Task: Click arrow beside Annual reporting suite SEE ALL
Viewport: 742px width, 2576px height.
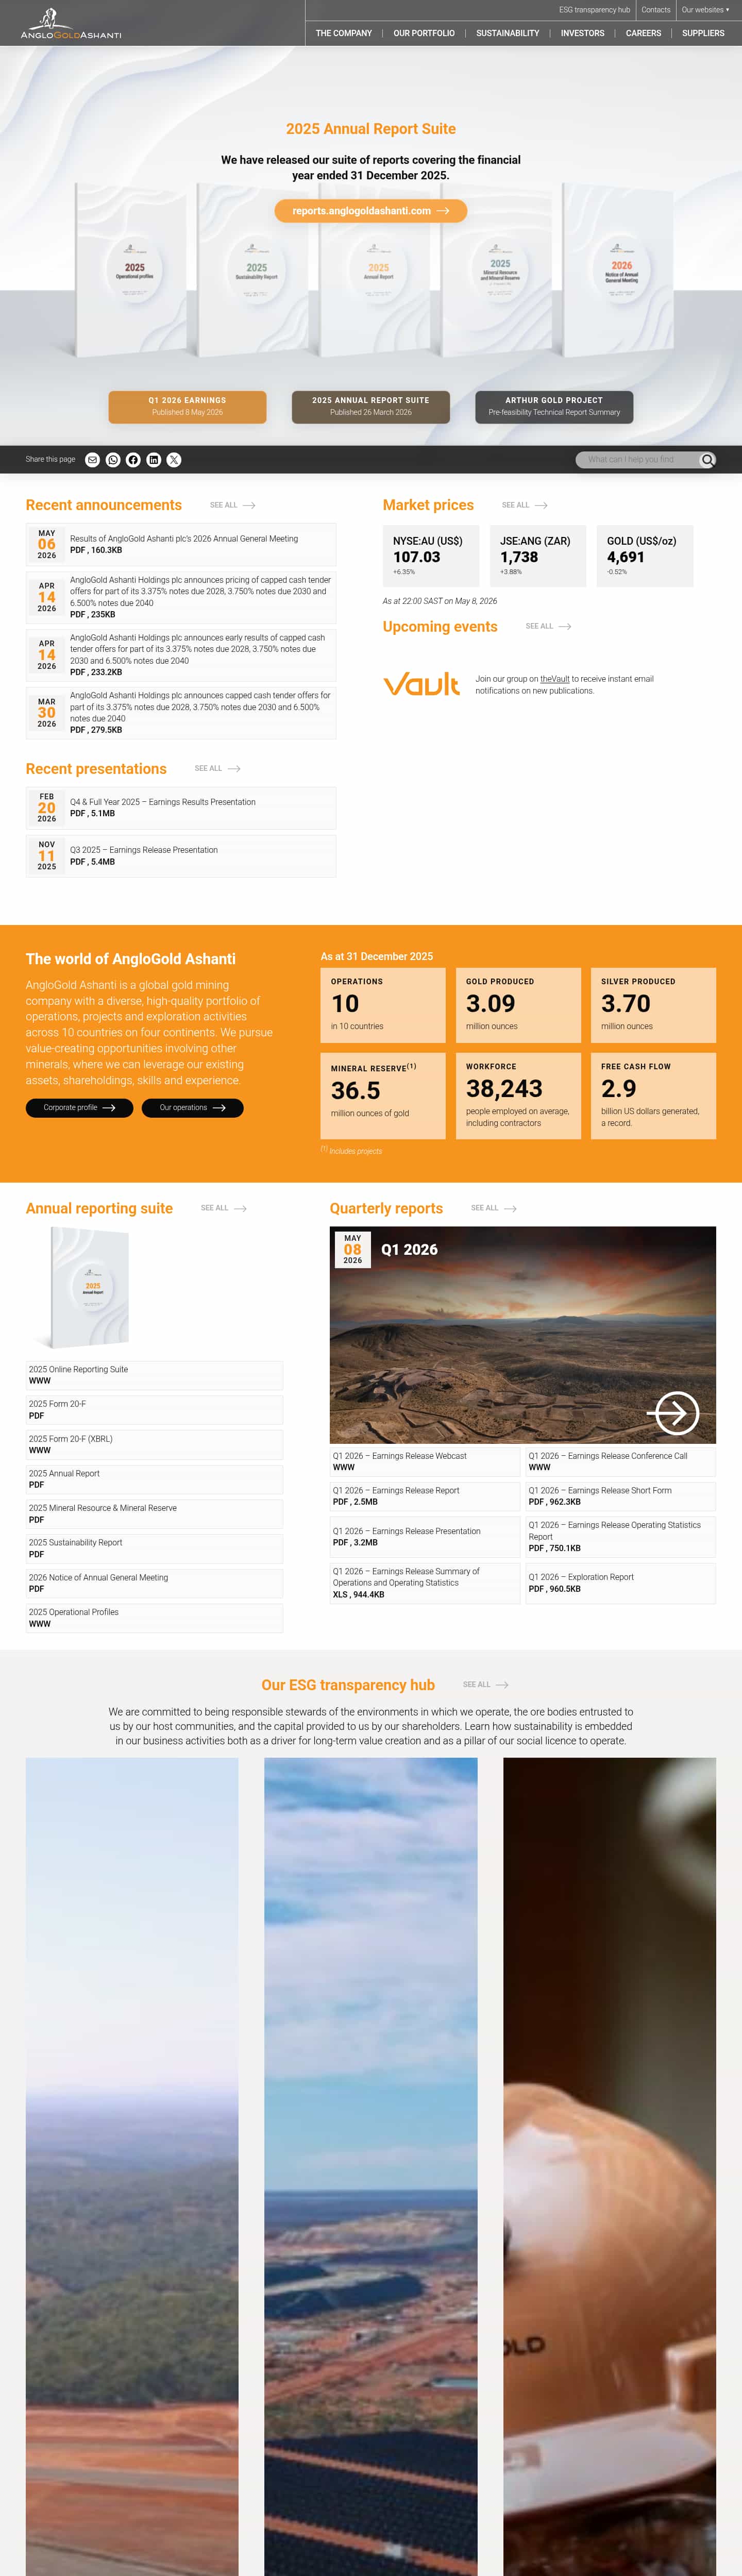Action: [x=240, y=1209]
